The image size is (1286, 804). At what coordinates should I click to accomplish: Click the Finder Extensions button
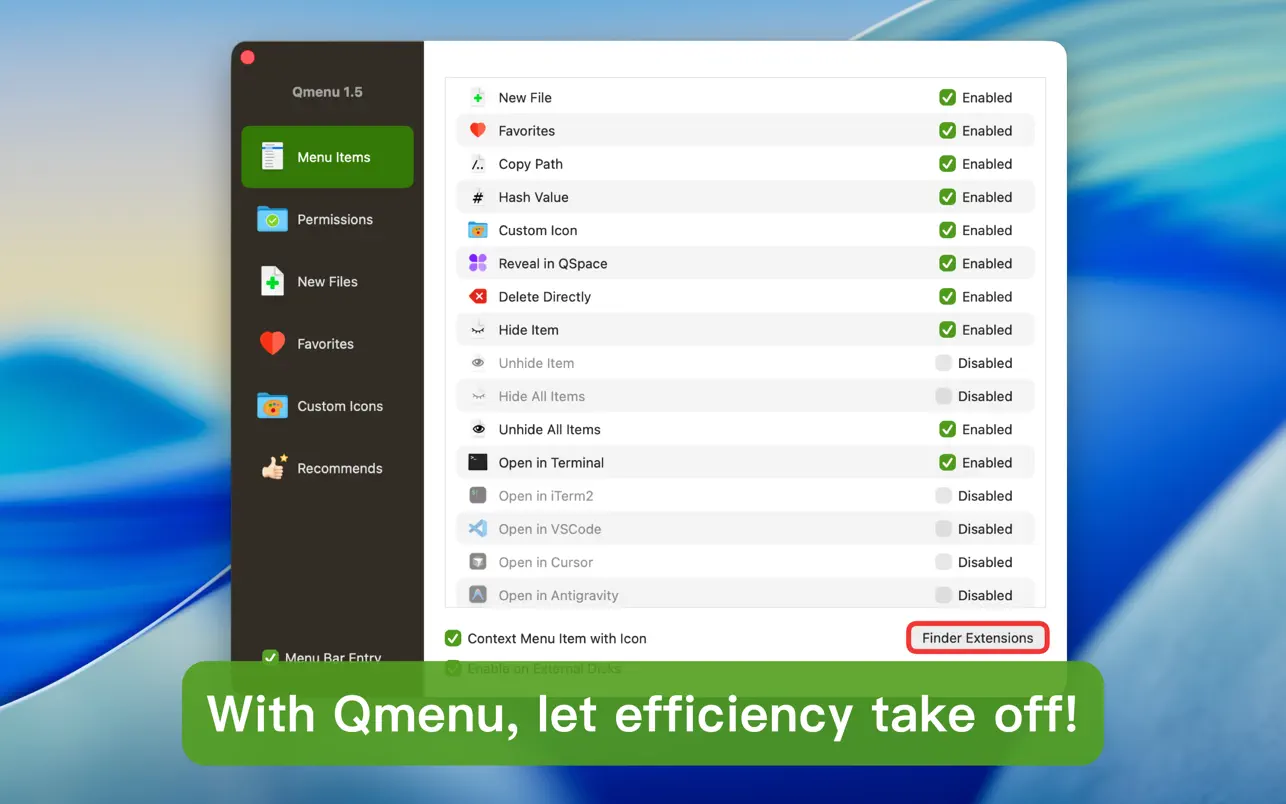(x=977, y=637)
